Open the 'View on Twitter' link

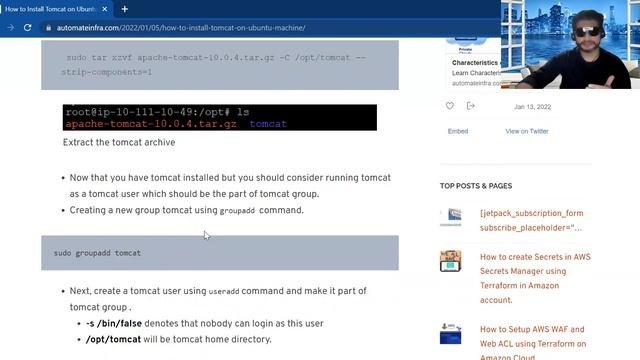[527, 131]
